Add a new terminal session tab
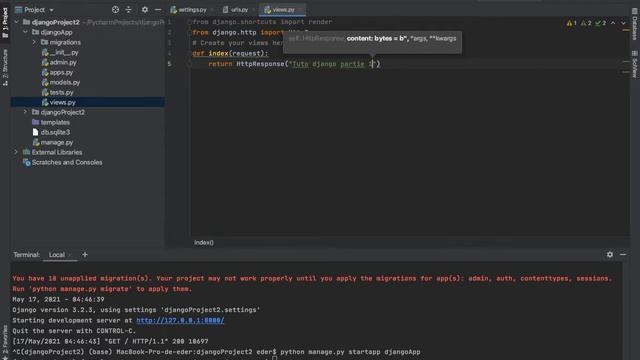Screen dimensions: 640x360 pos(85,254)
